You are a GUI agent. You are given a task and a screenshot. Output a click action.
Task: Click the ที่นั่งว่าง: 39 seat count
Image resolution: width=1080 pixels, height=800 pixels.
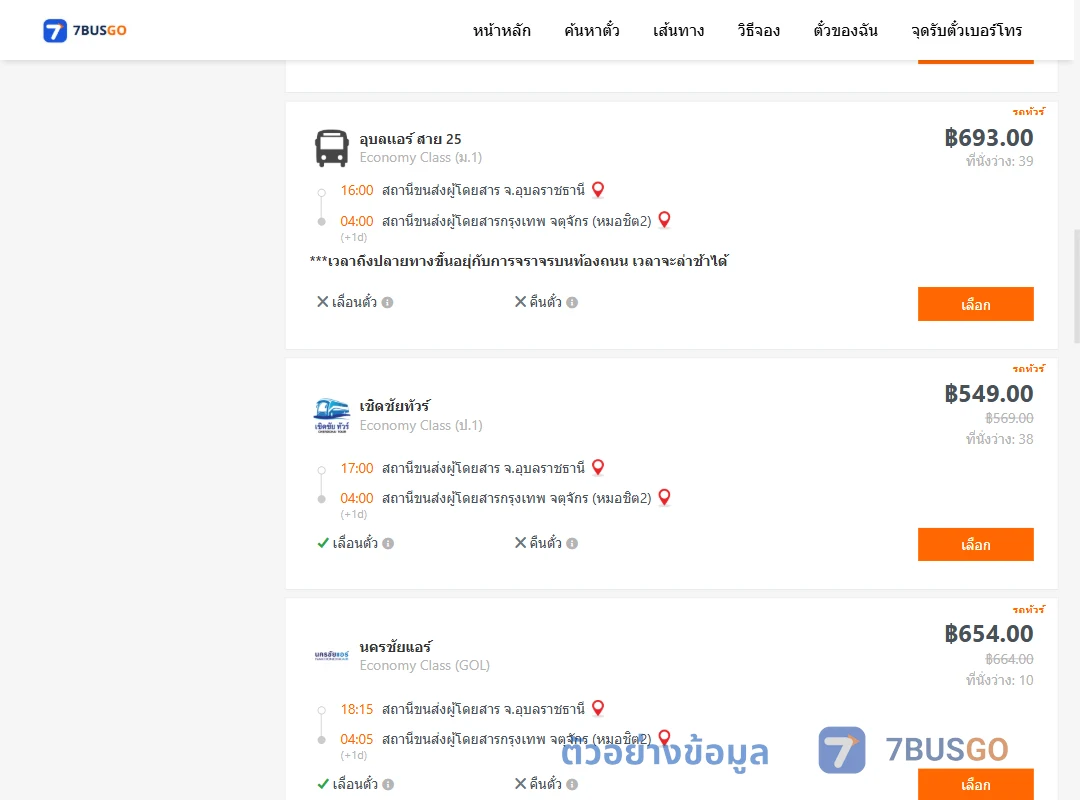coord(999,161)
